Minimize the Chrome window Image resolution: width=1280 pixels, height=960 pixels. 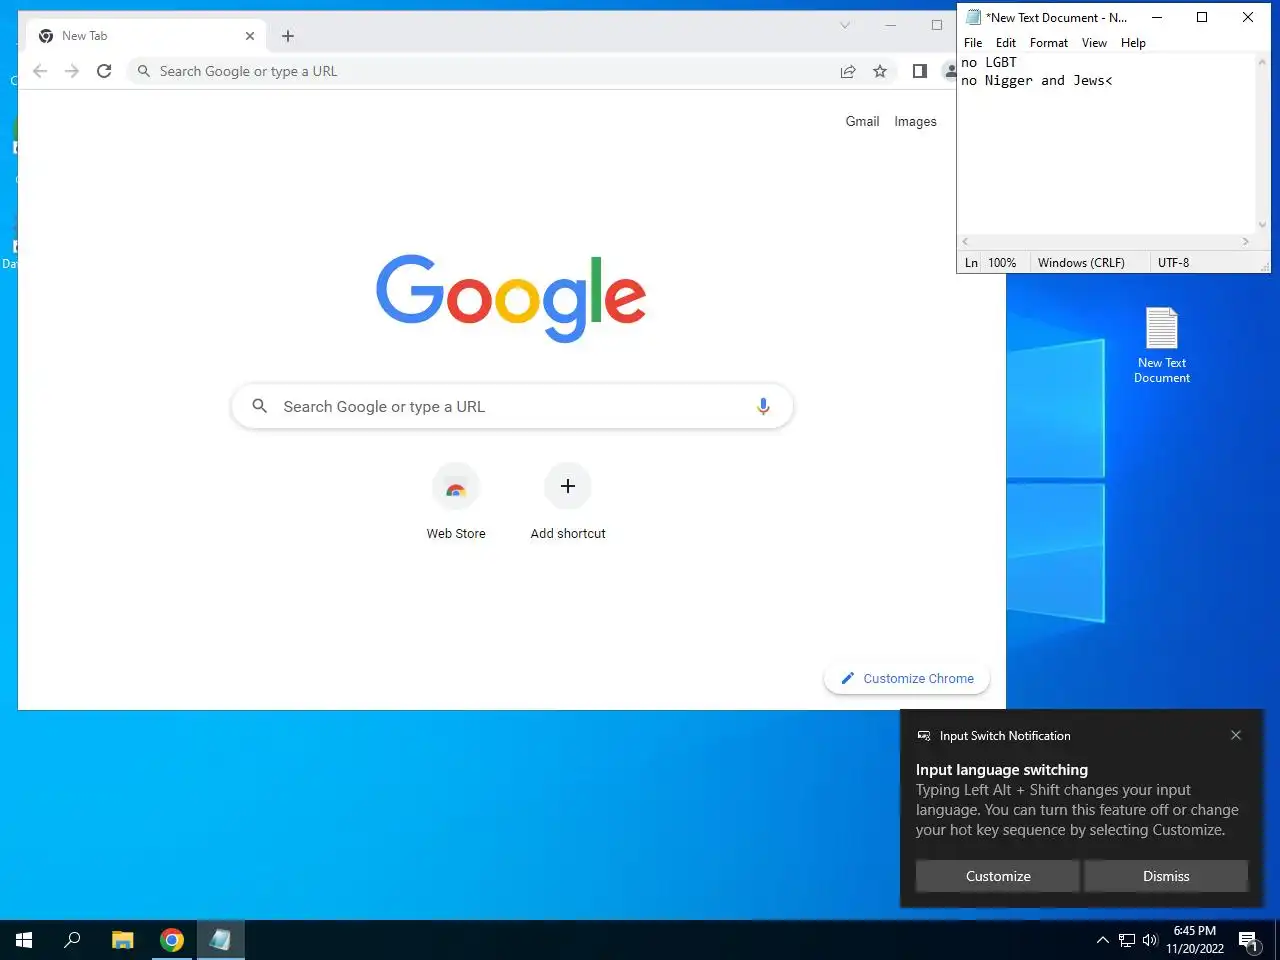(x=890, y=25)
